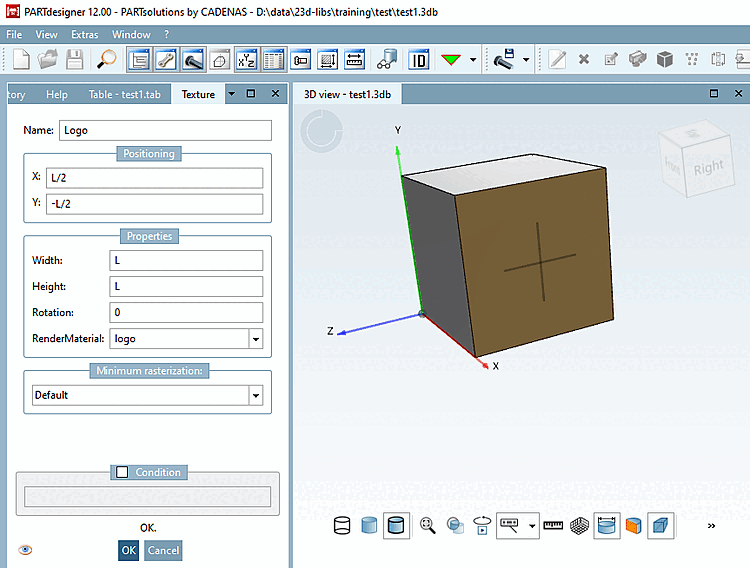This screenshot has width=750, height=568.
Task: Switch to the Table - test1.tab tab
Action: click(125, 94)
